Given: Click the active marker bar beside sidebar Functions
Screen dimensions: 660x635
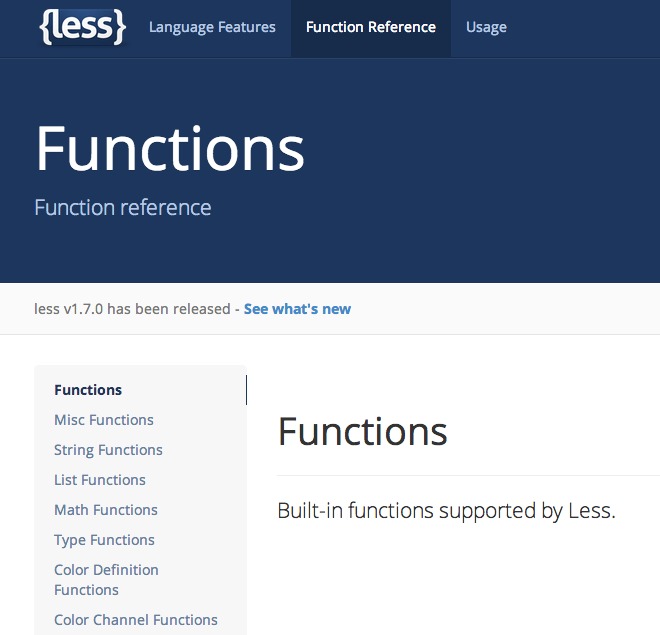Looking at the screenshot, I should click(246, 390).
